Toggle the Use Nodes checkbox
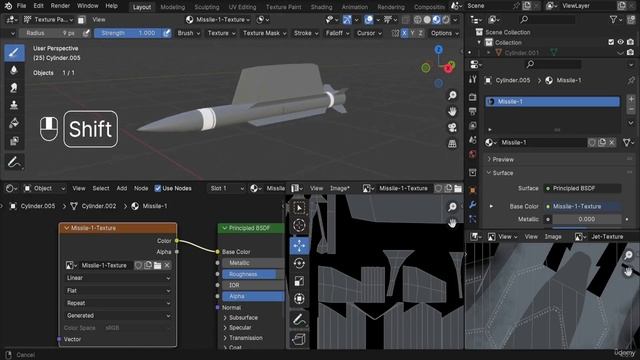Viewport: 640px width, 360px height. (x=158, y=188)
